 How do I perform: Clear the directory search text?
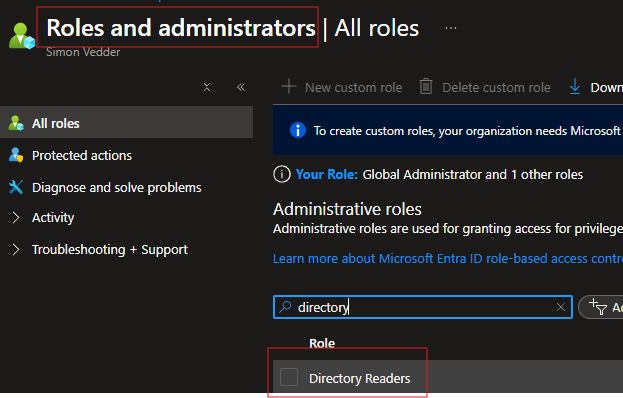(x=561, y=307)
